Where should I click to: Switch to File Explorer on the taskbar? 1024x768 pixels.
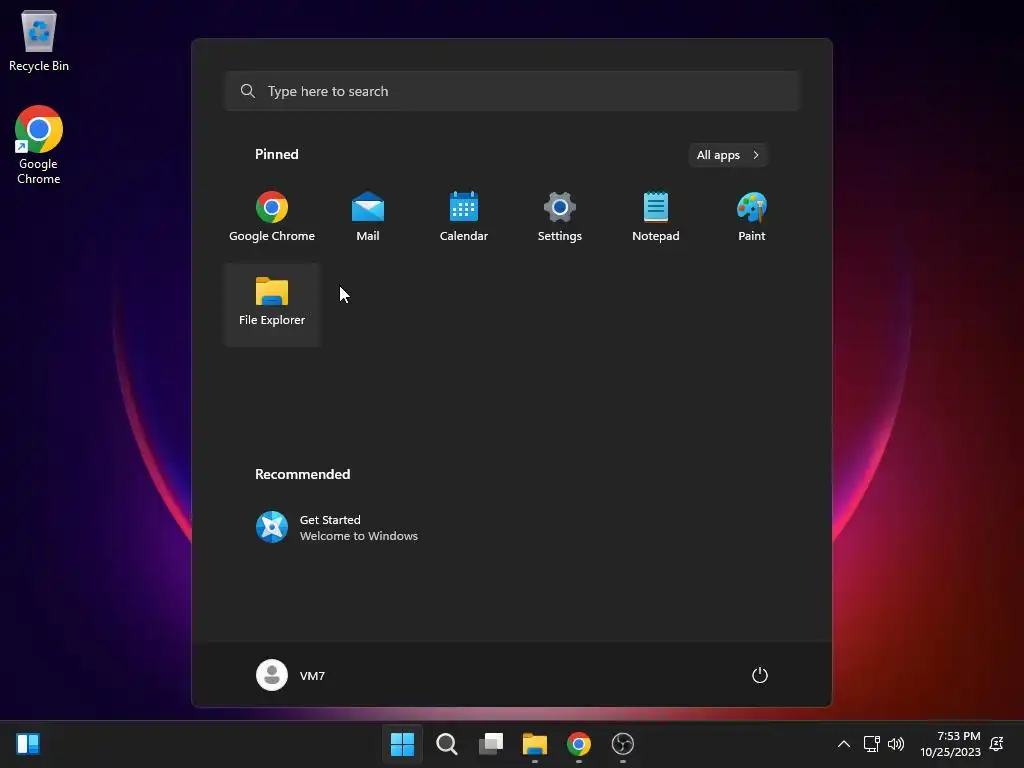tap(535, 744)
